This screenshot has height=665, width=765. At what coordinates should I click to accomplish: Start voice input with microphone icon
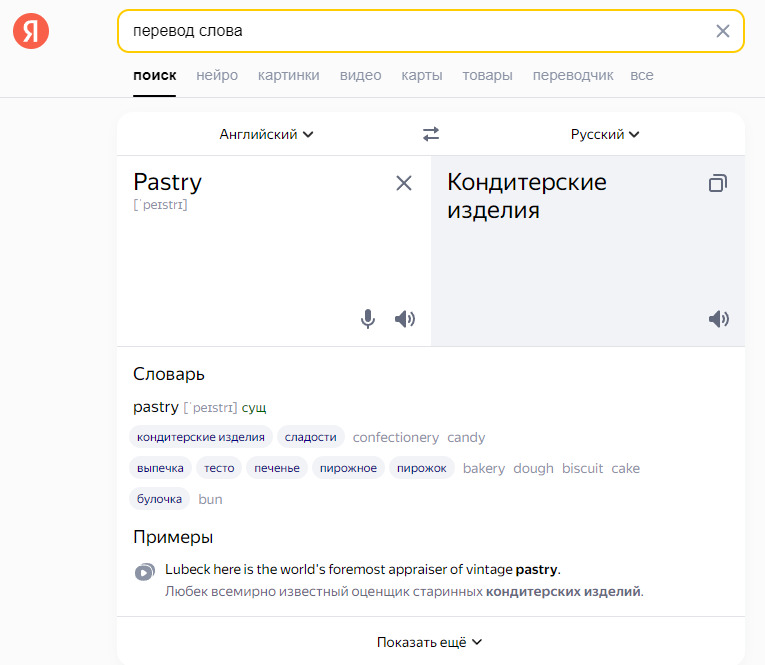click(x=368, y=319)
